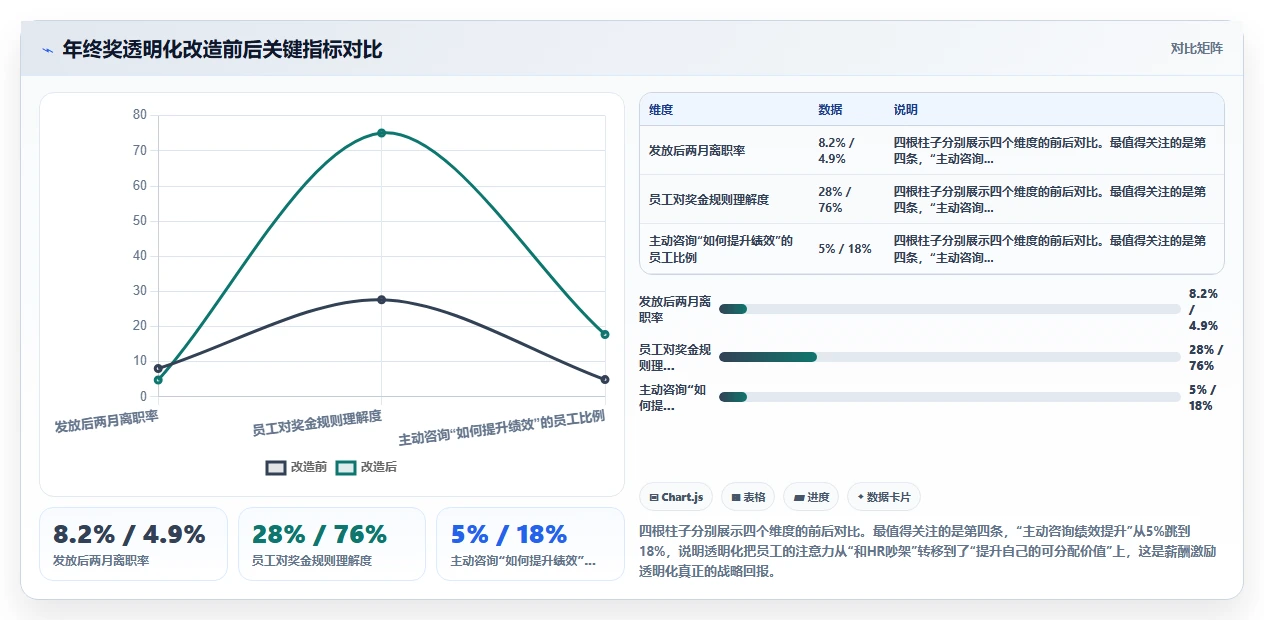Select the 数据卡片 tag chip
This screenshot has height=620, width=1264.
point(884,497)
